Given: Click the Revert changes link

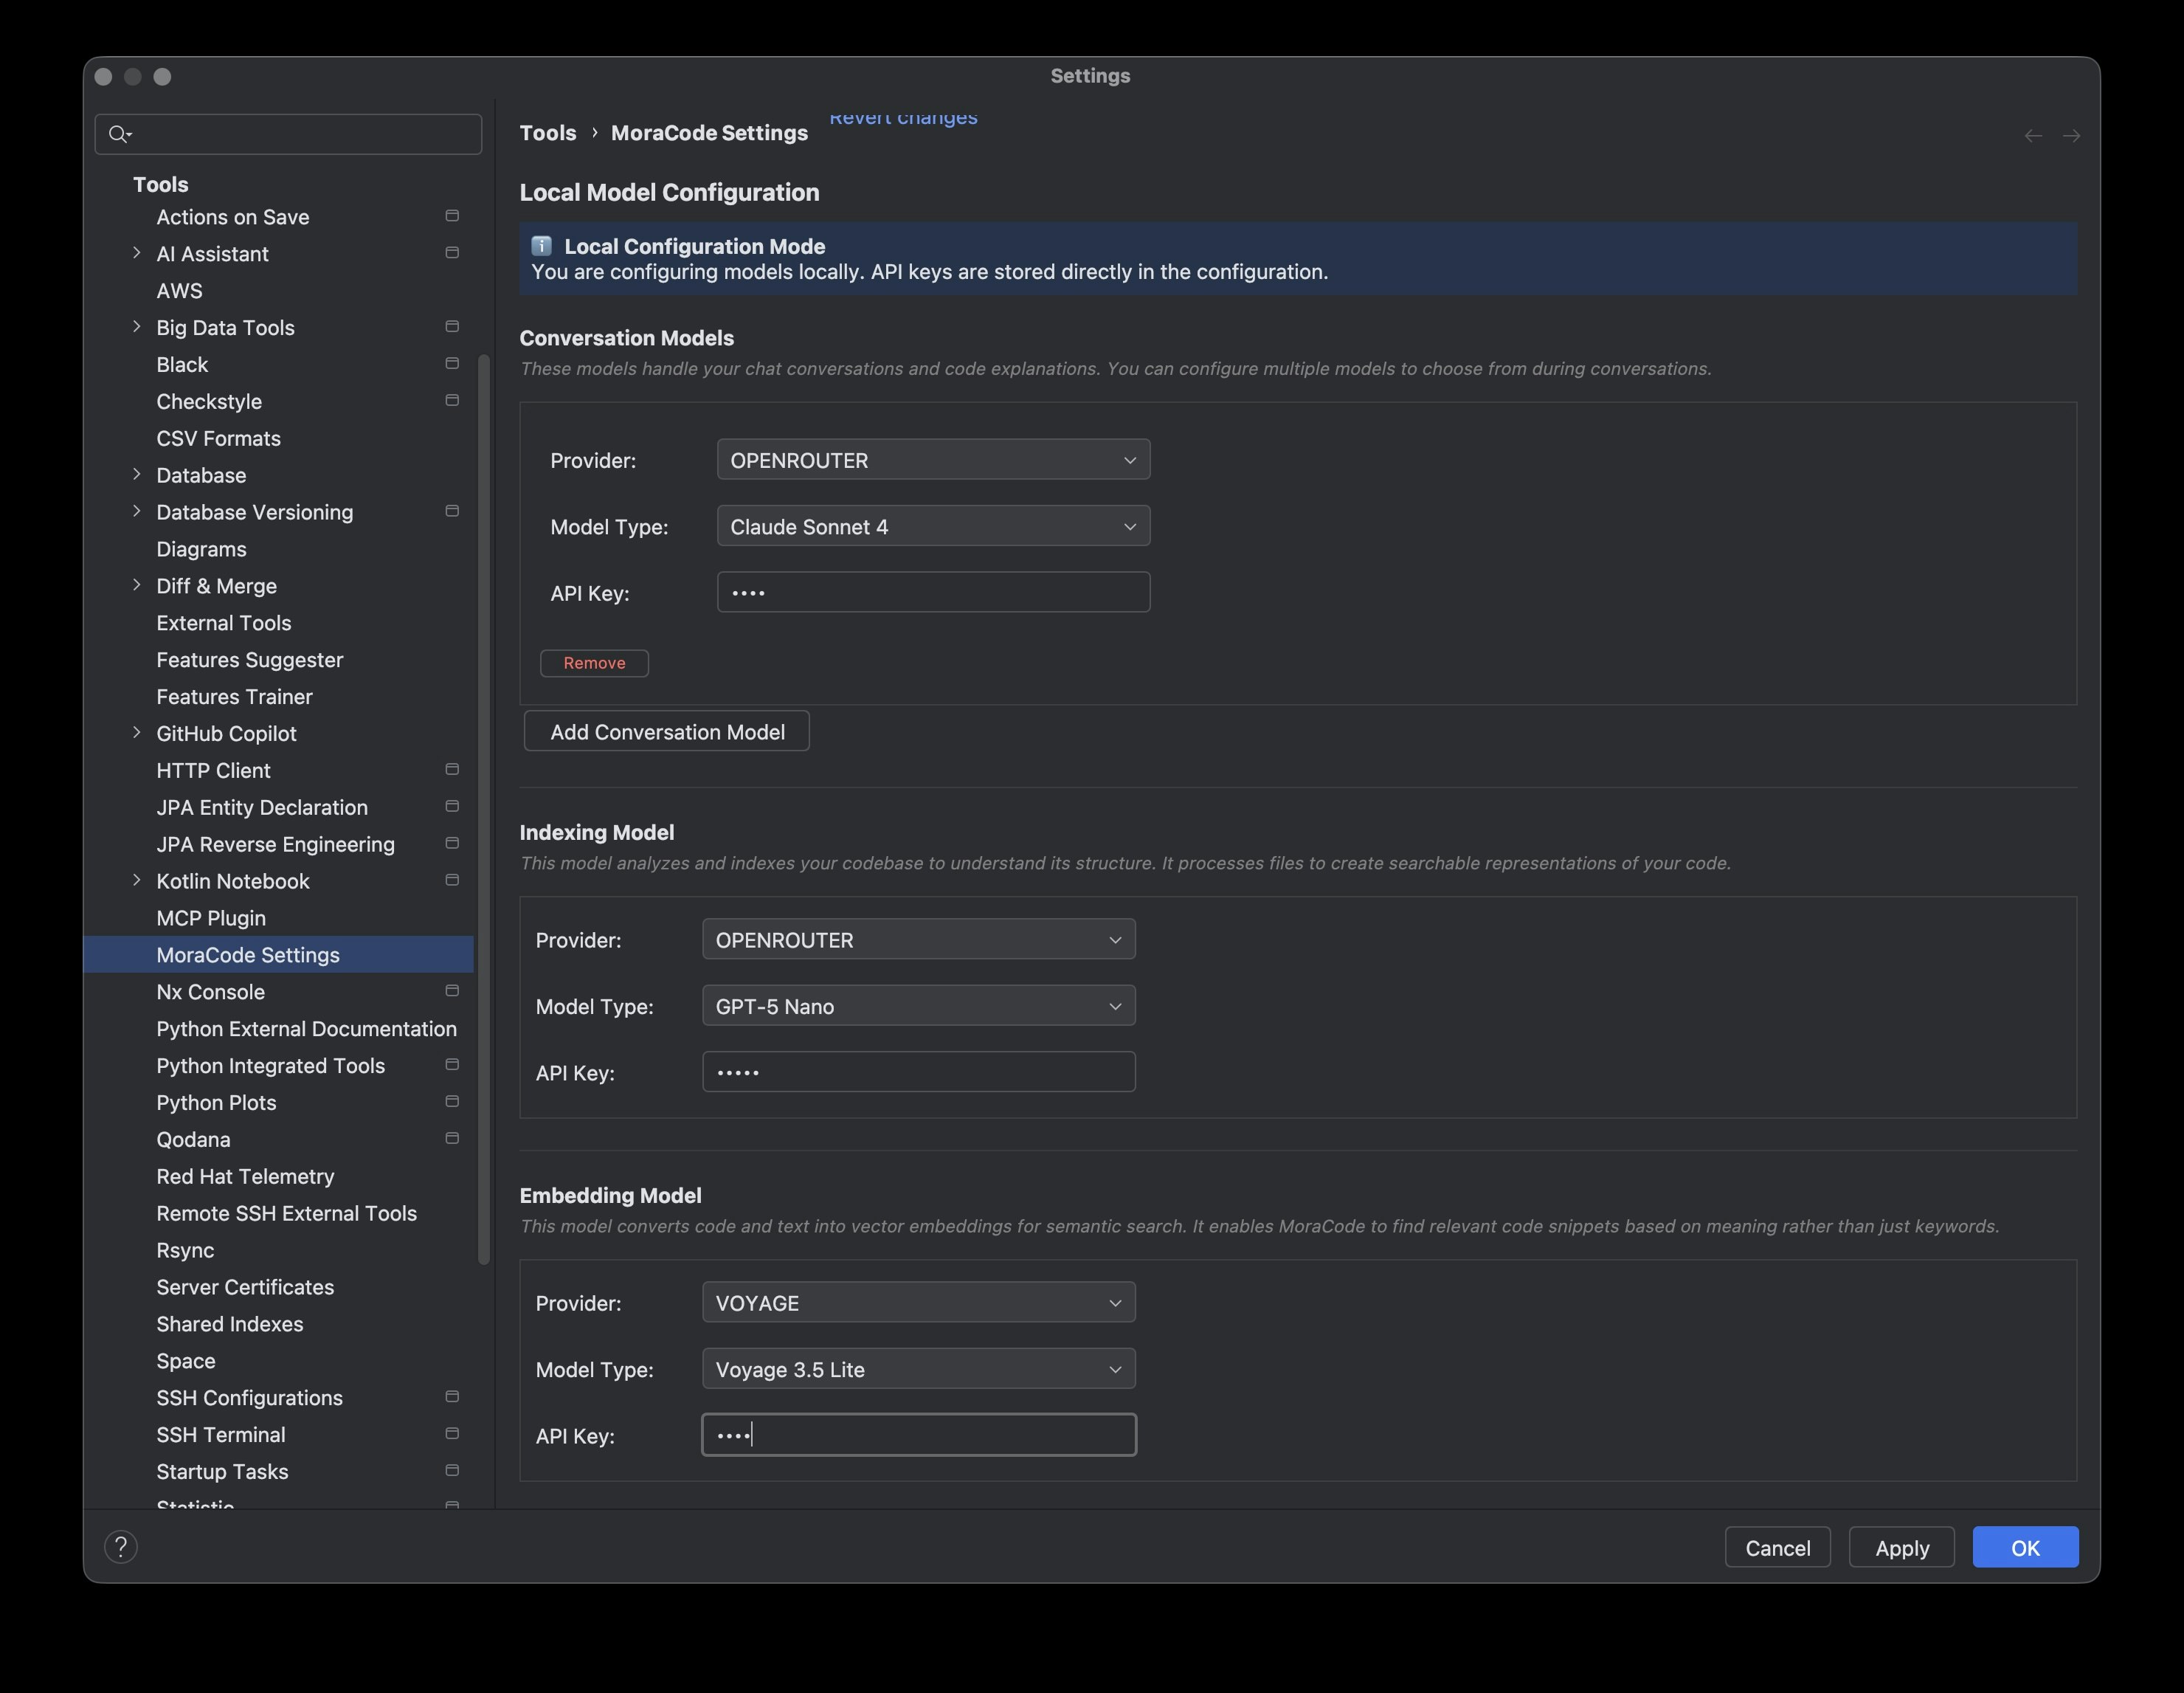Looking at the screenshot, I should (903, 119).
